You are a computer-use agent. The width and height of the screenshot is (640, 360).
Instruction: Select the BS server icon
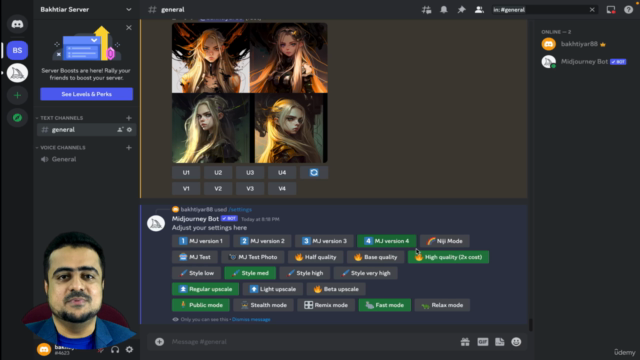pyautogui.click(x=17, y=50)
